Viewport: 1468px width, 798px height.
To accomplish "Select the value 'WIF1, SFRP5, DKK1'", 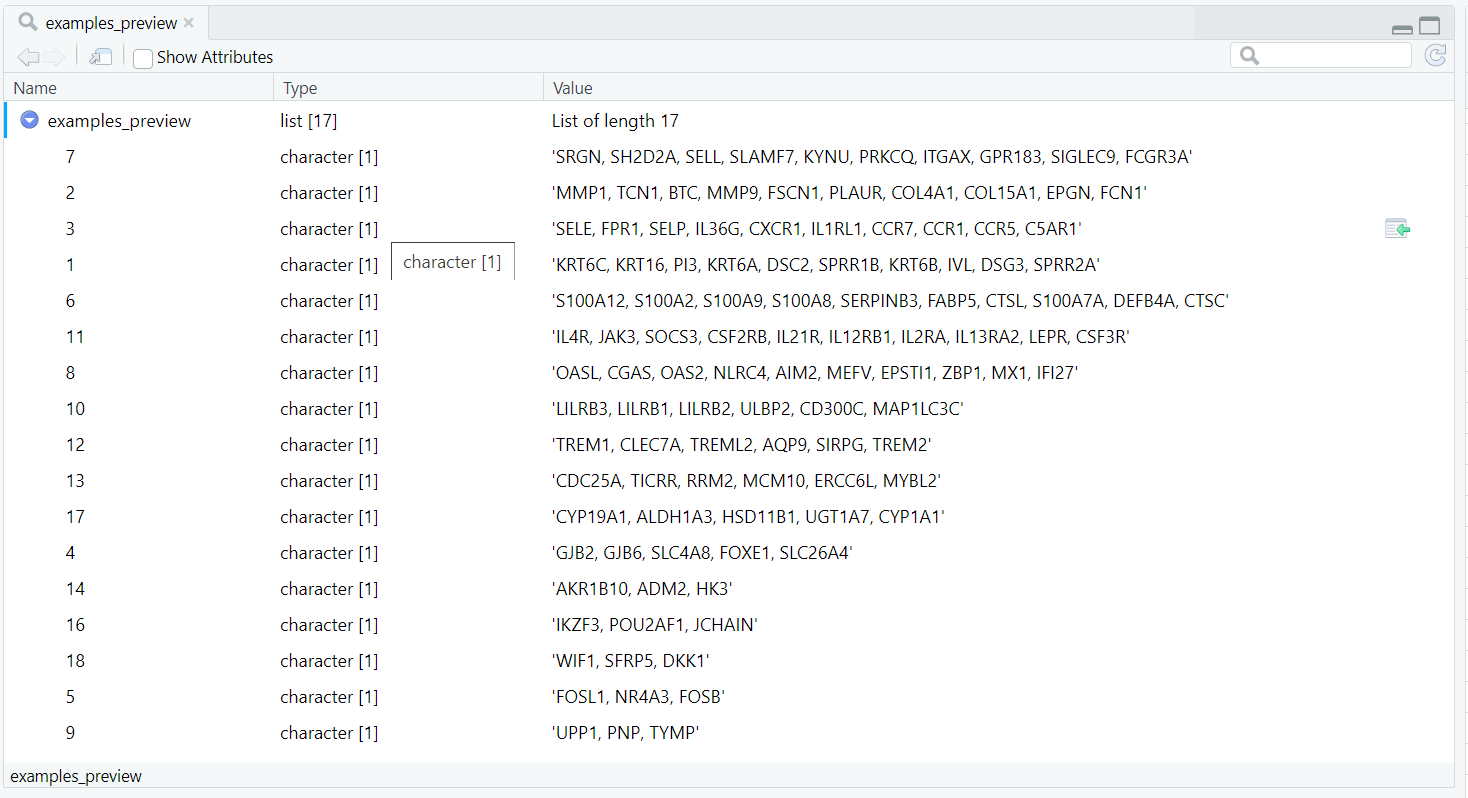I will 630,661.
